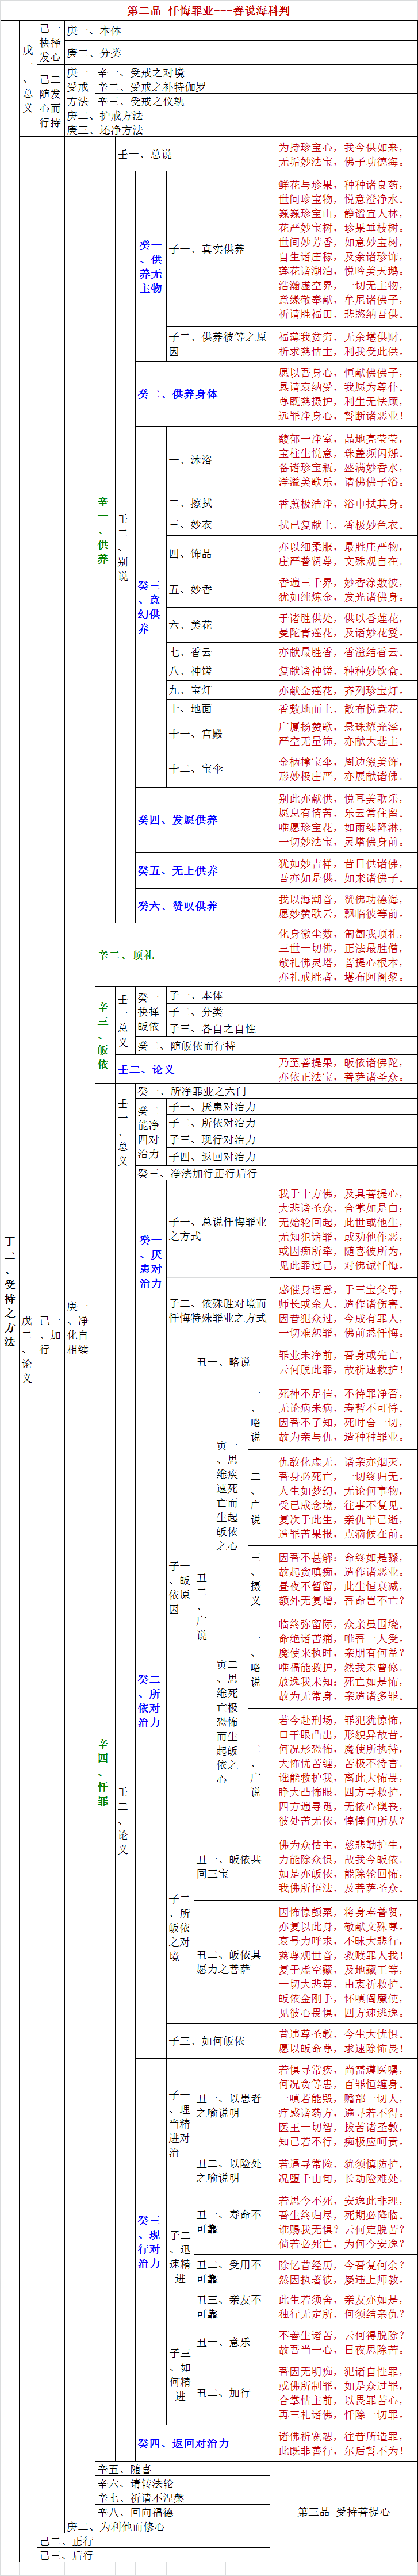Select the cell '子二、供养彼等之原因'
Image resolution: width=418 pixels, height=2576 pixels.
coord(218,345)
